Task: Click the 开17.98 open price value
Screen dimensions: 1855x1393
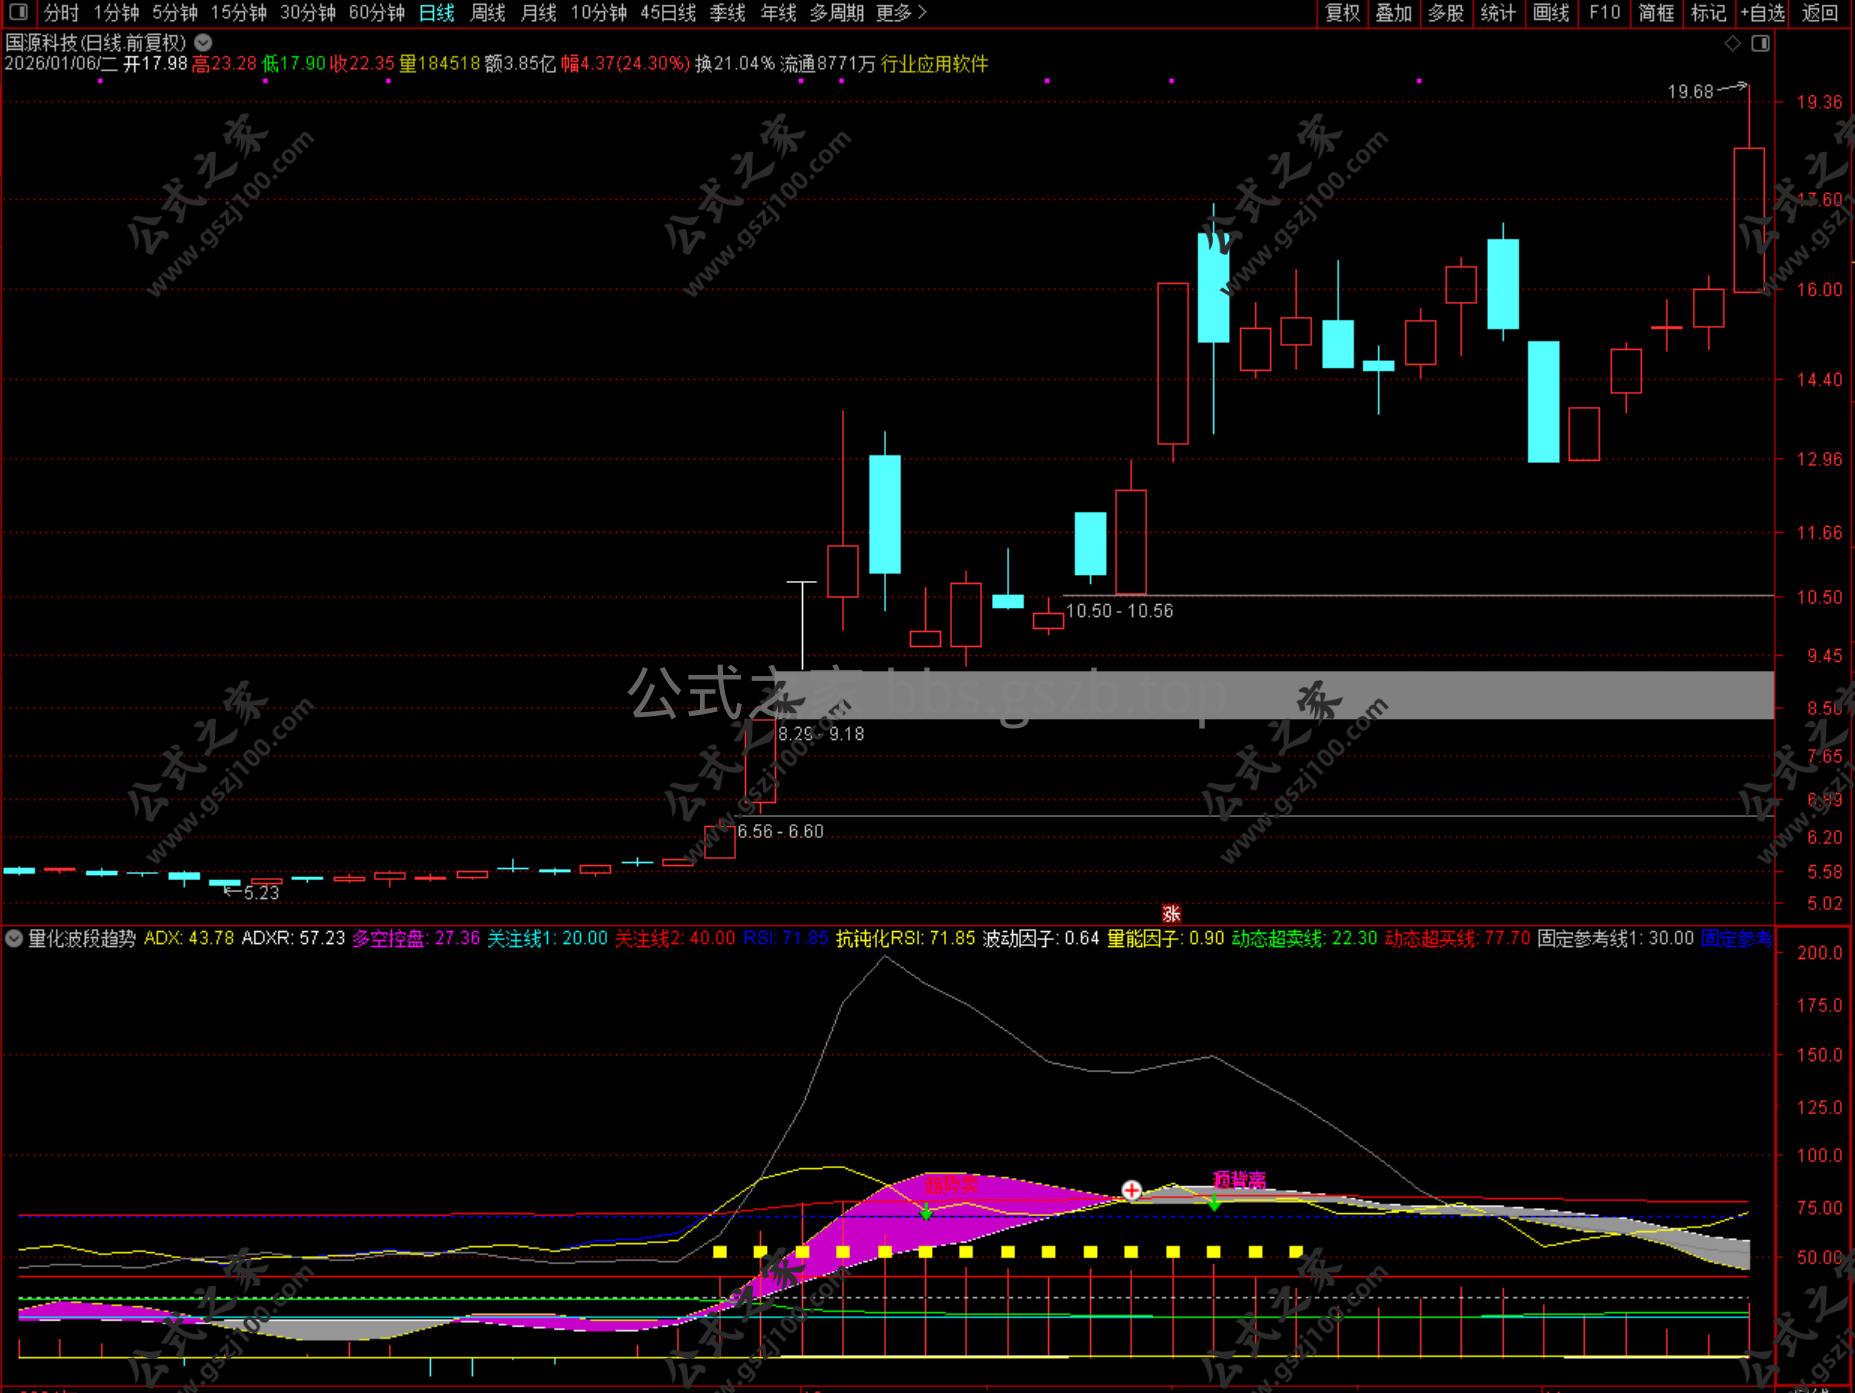Action: pyautogui.click(x=155, y=64)
